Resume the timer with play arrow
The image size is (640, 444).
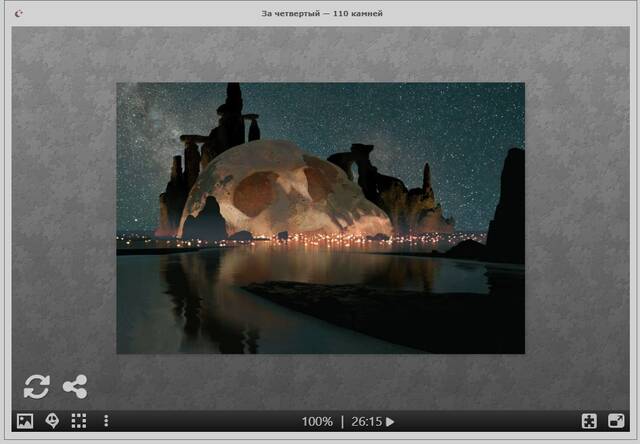(x=391, y=422)
